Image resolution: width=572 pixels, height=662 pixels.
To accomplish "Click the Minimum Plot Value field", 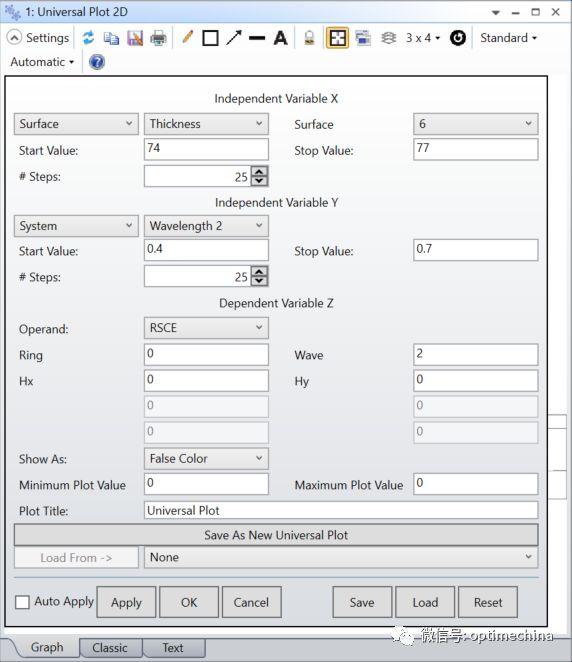I will 206,484.
